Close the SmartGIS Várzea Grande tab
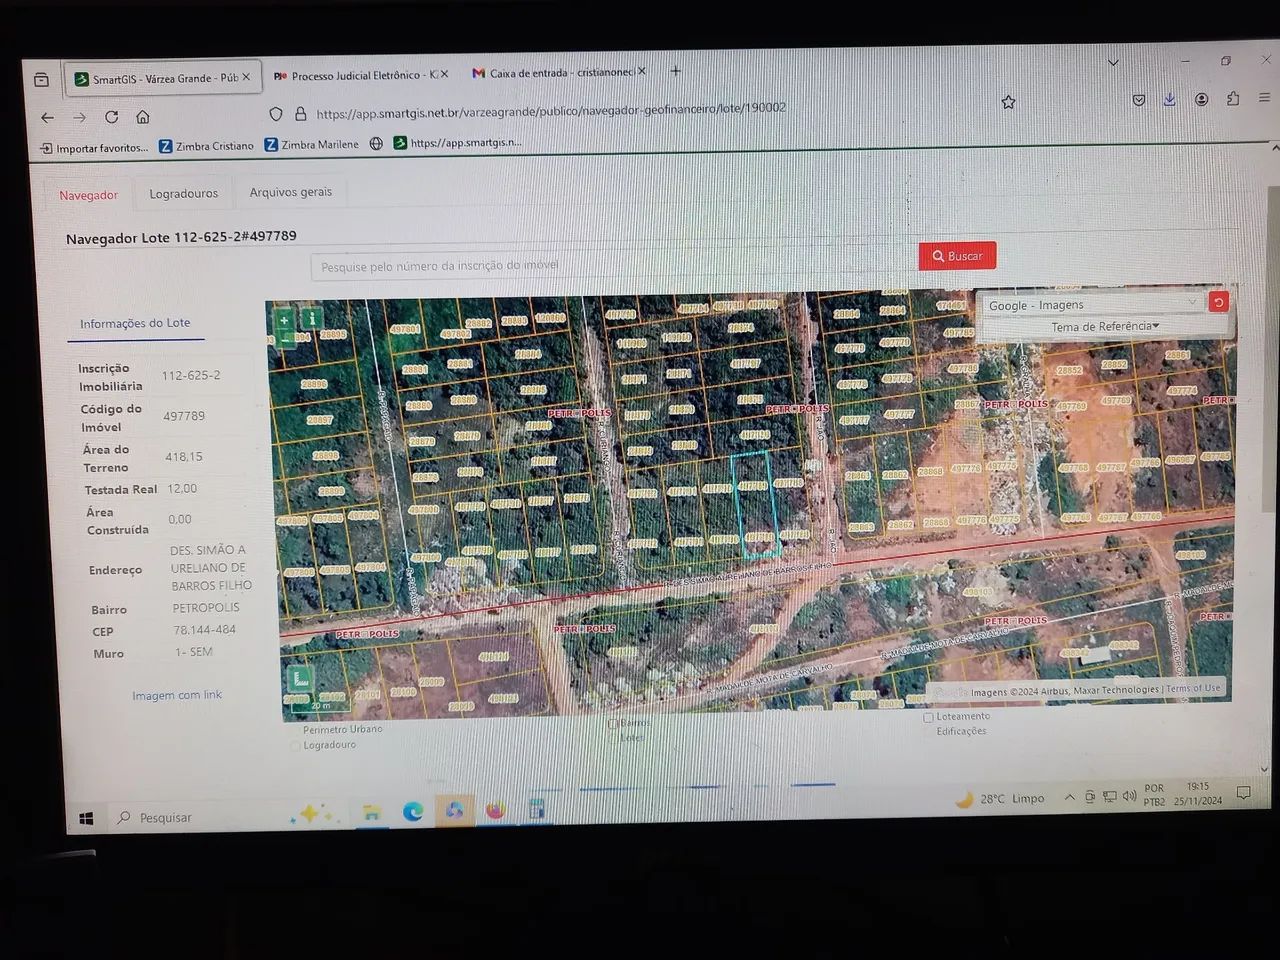The width and height of the screenshot is (1280, 960). pyautogui.click(x=246, y=77)
